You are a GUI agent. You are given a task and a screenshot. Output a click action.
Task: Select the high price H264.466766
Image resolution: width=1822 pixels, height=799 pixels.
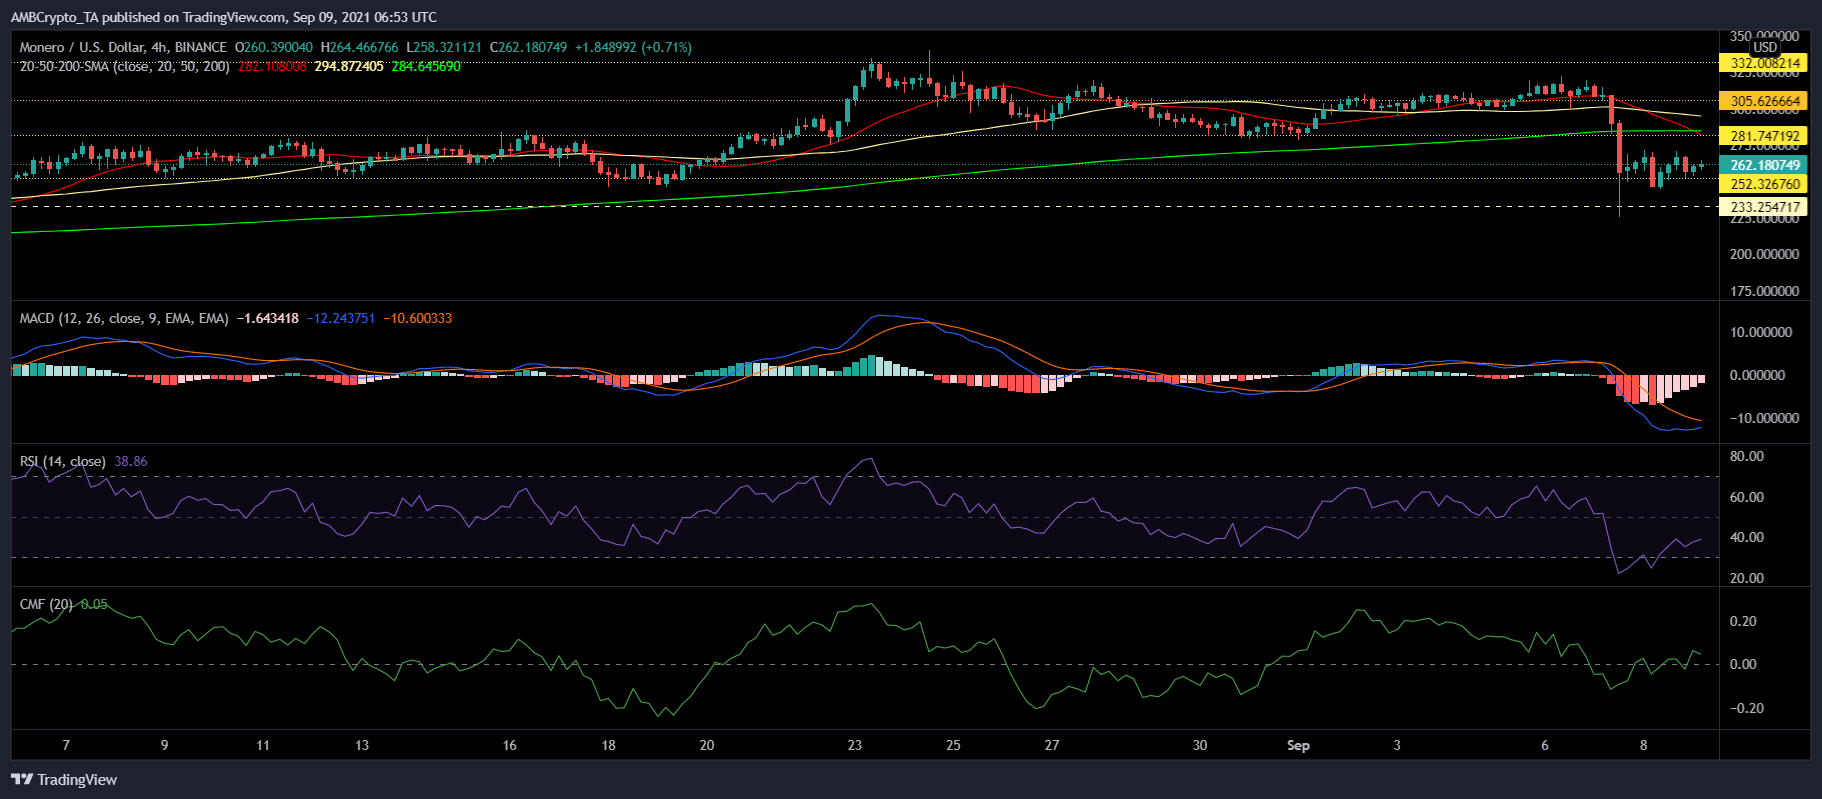pos(359,47)
